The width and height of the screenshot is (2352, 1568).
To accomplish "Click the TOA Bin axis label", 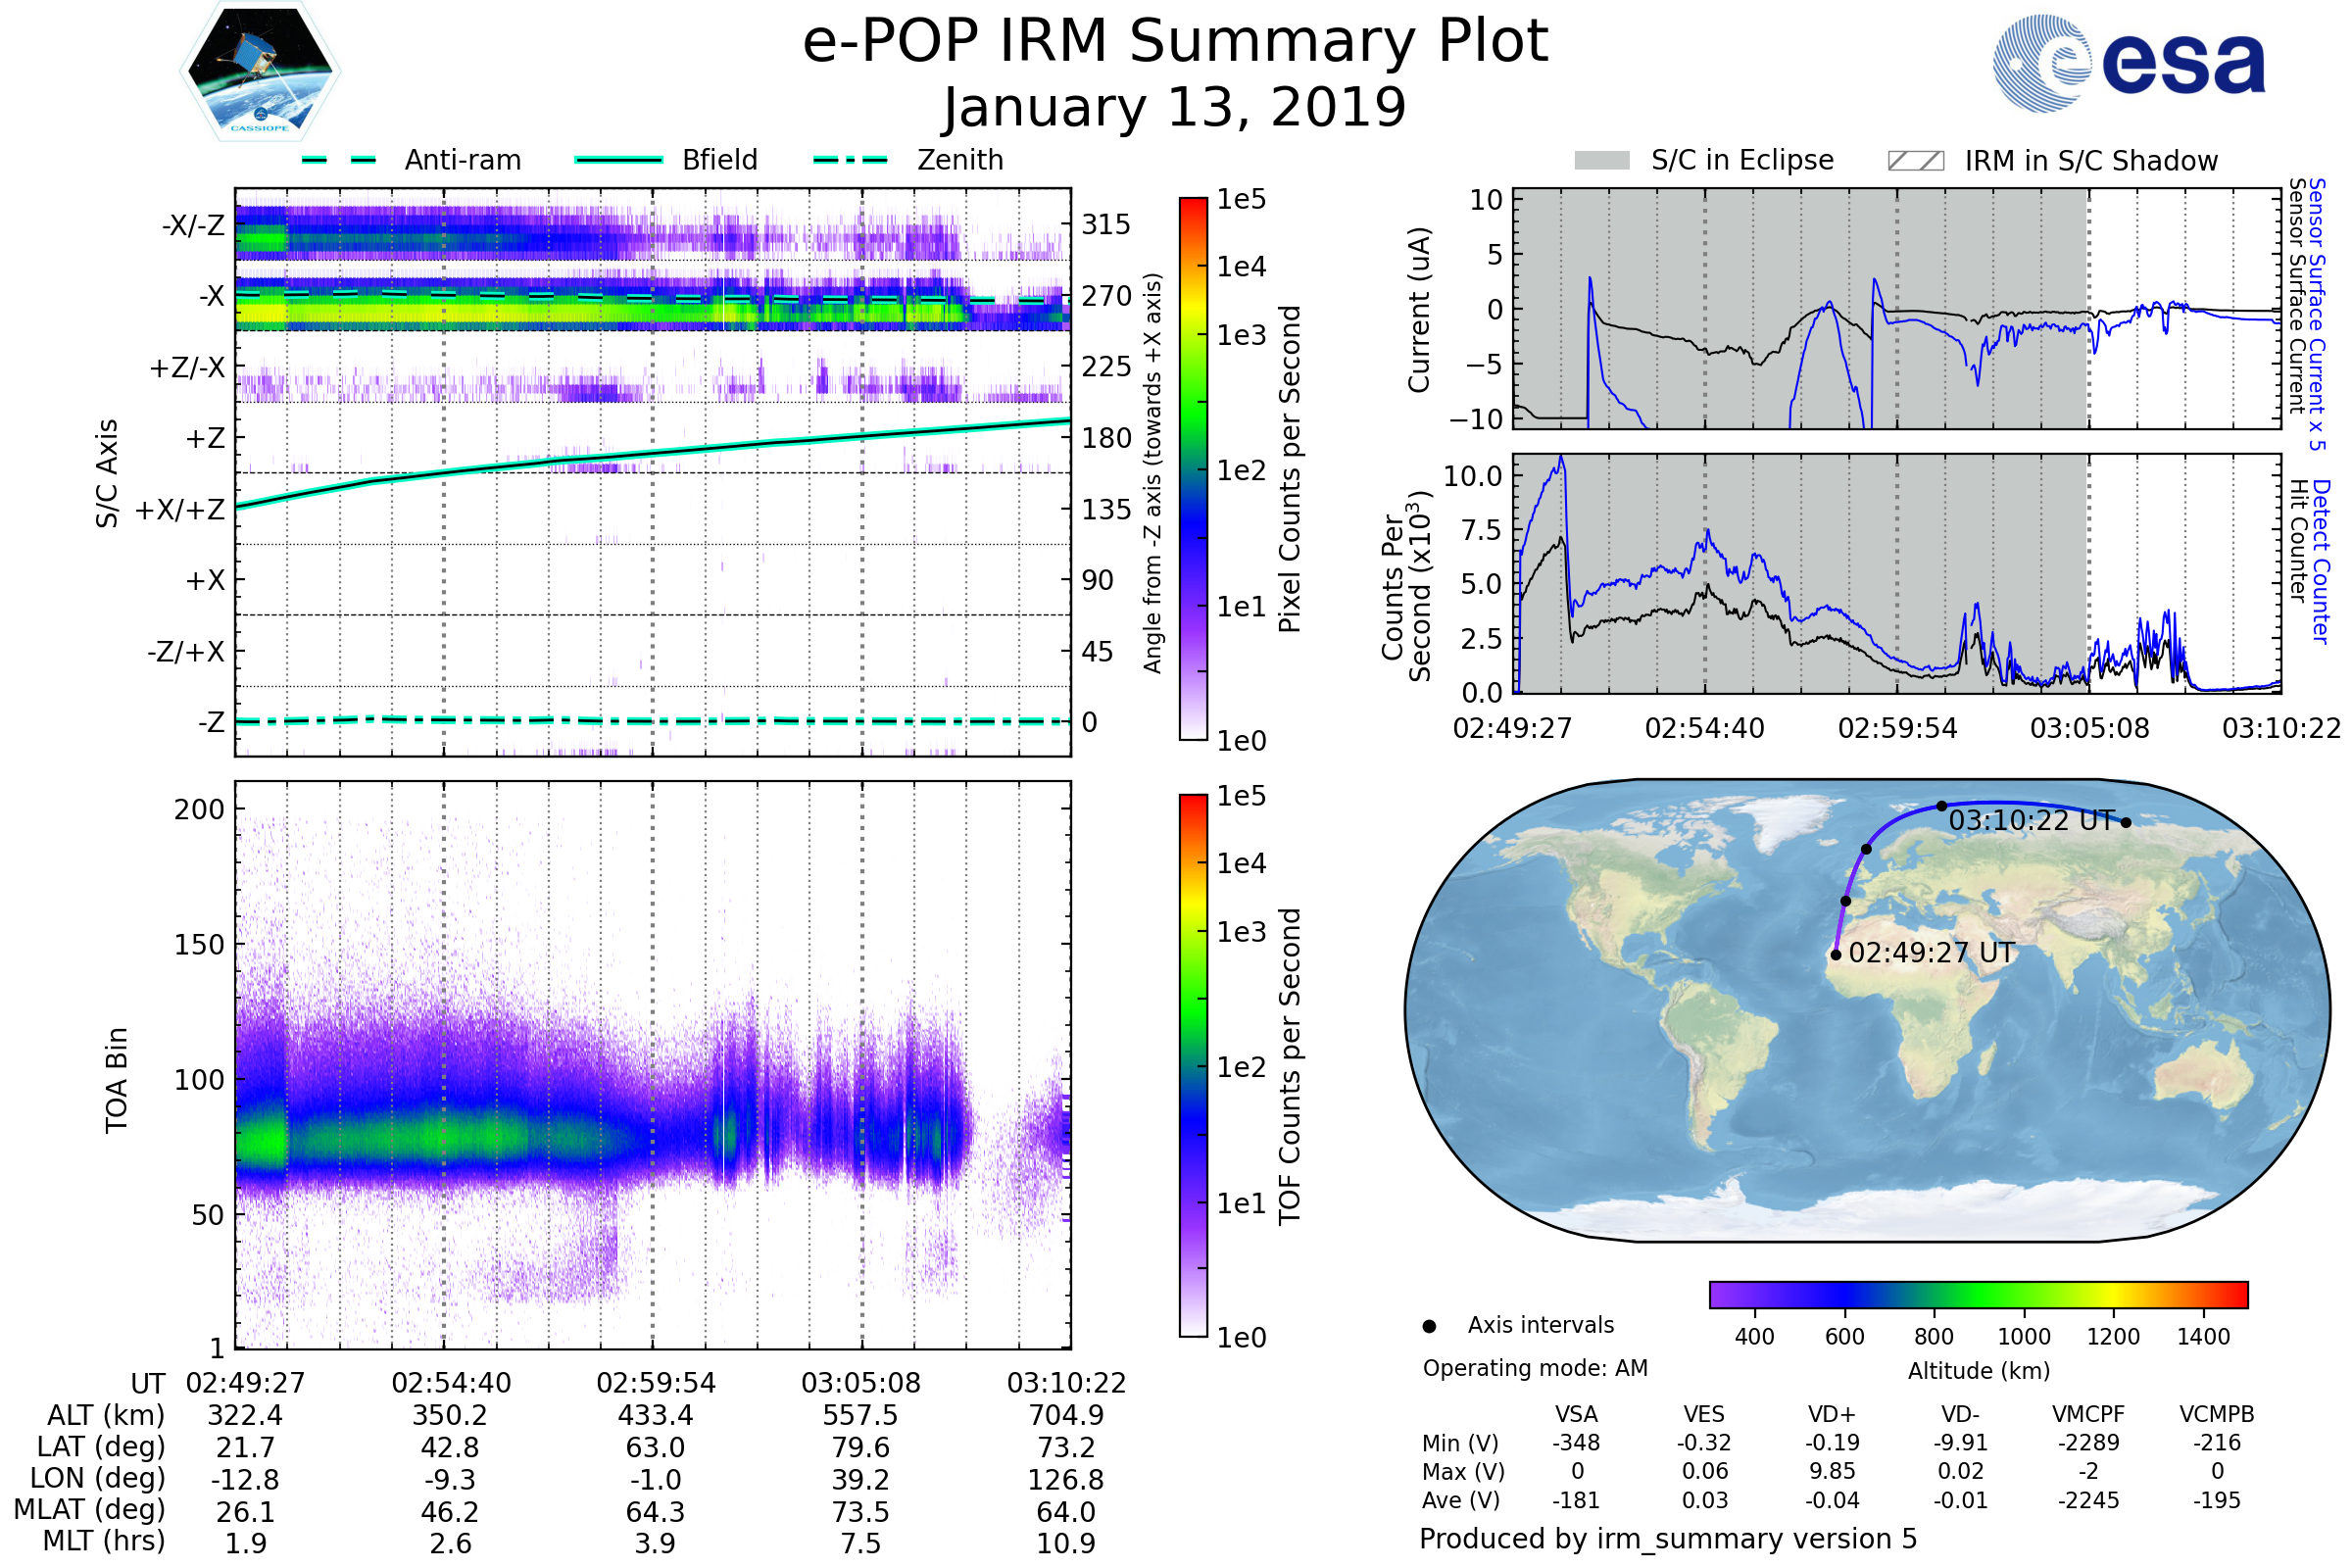I will (x=117, y=1080).
